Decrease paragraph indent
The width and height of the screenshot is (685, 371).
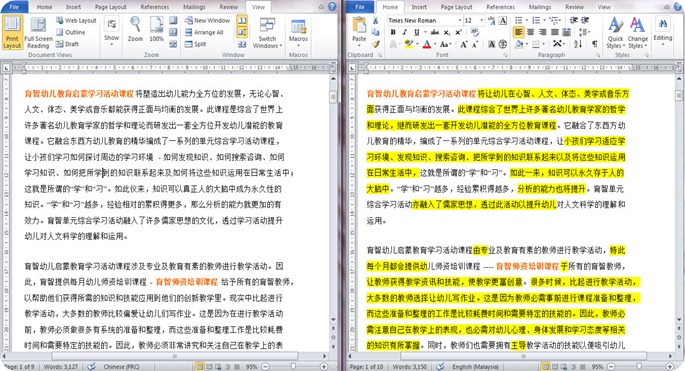(573, 21)
